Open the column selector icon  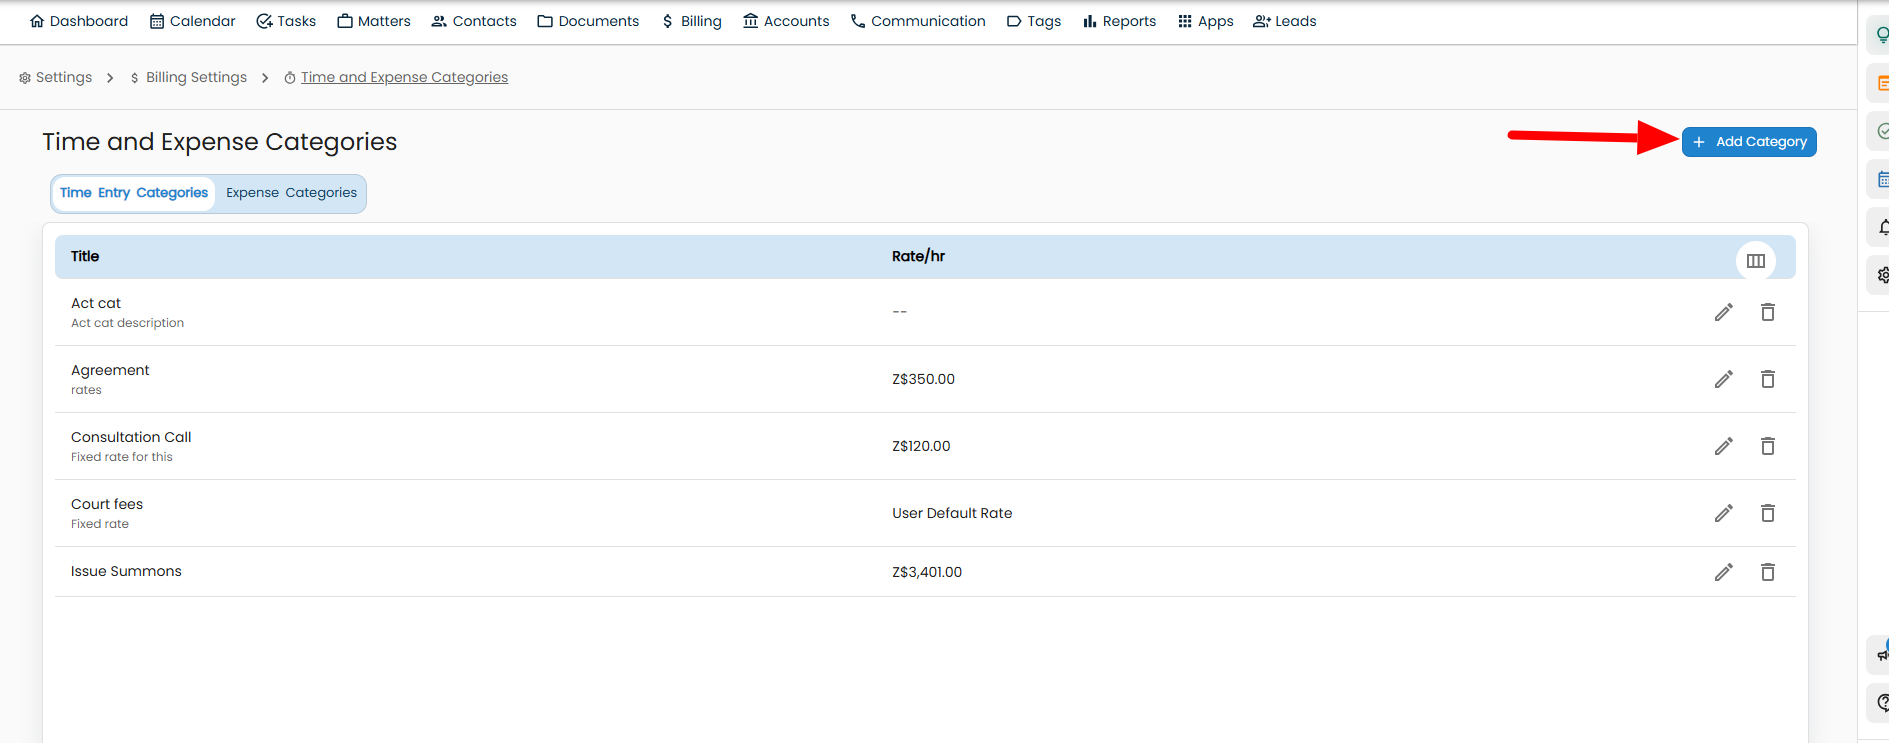tap(1755, 261)
